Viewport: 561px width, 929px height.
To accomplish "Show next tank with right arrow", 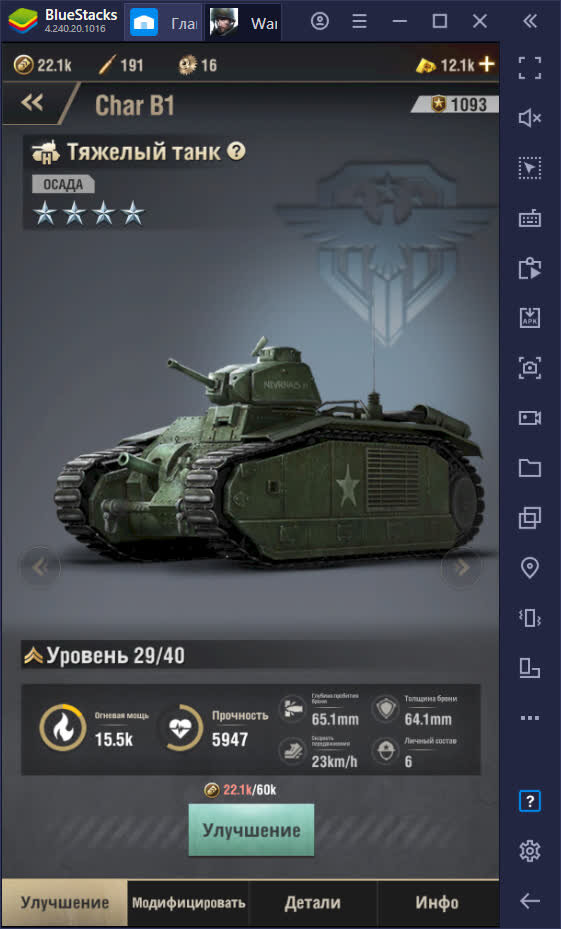I will click(x=461, y=567).
